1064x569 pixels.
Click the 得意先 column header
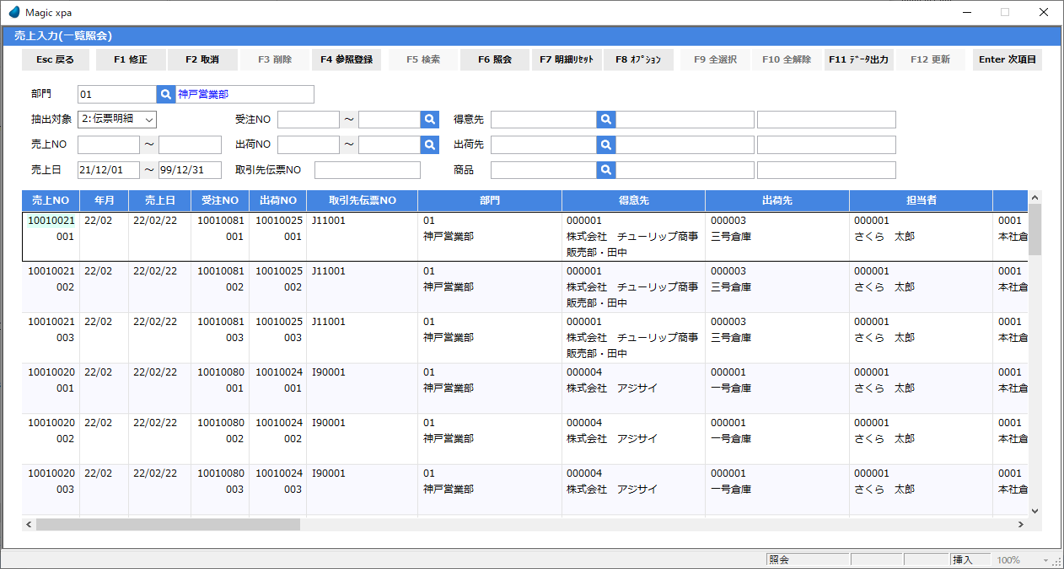pyautogui.click(x=633, y=201)
